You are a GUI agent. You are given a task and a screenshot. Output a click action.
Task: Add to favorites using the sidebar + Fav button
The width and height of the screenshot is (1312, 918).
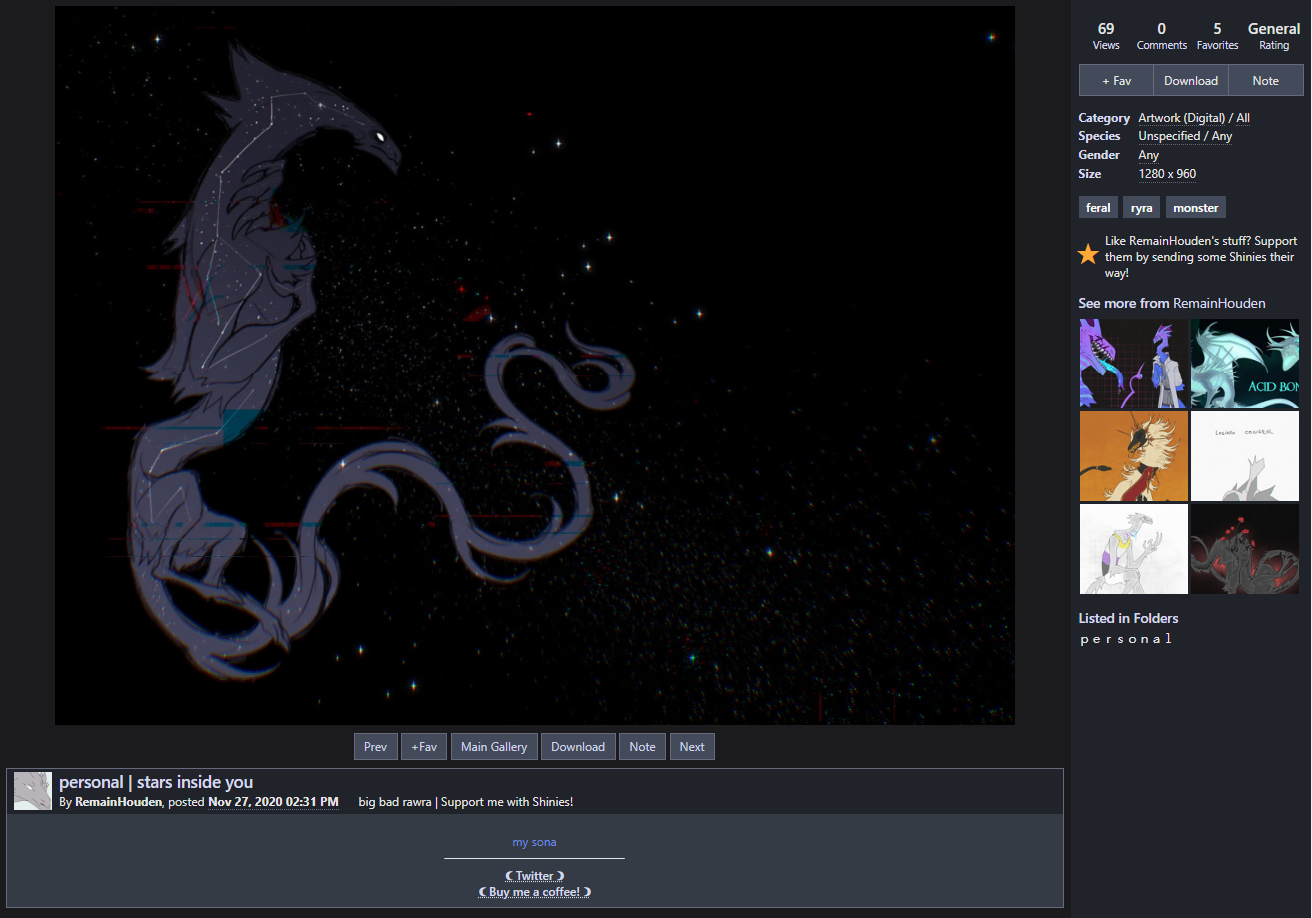coord(1116,81)
